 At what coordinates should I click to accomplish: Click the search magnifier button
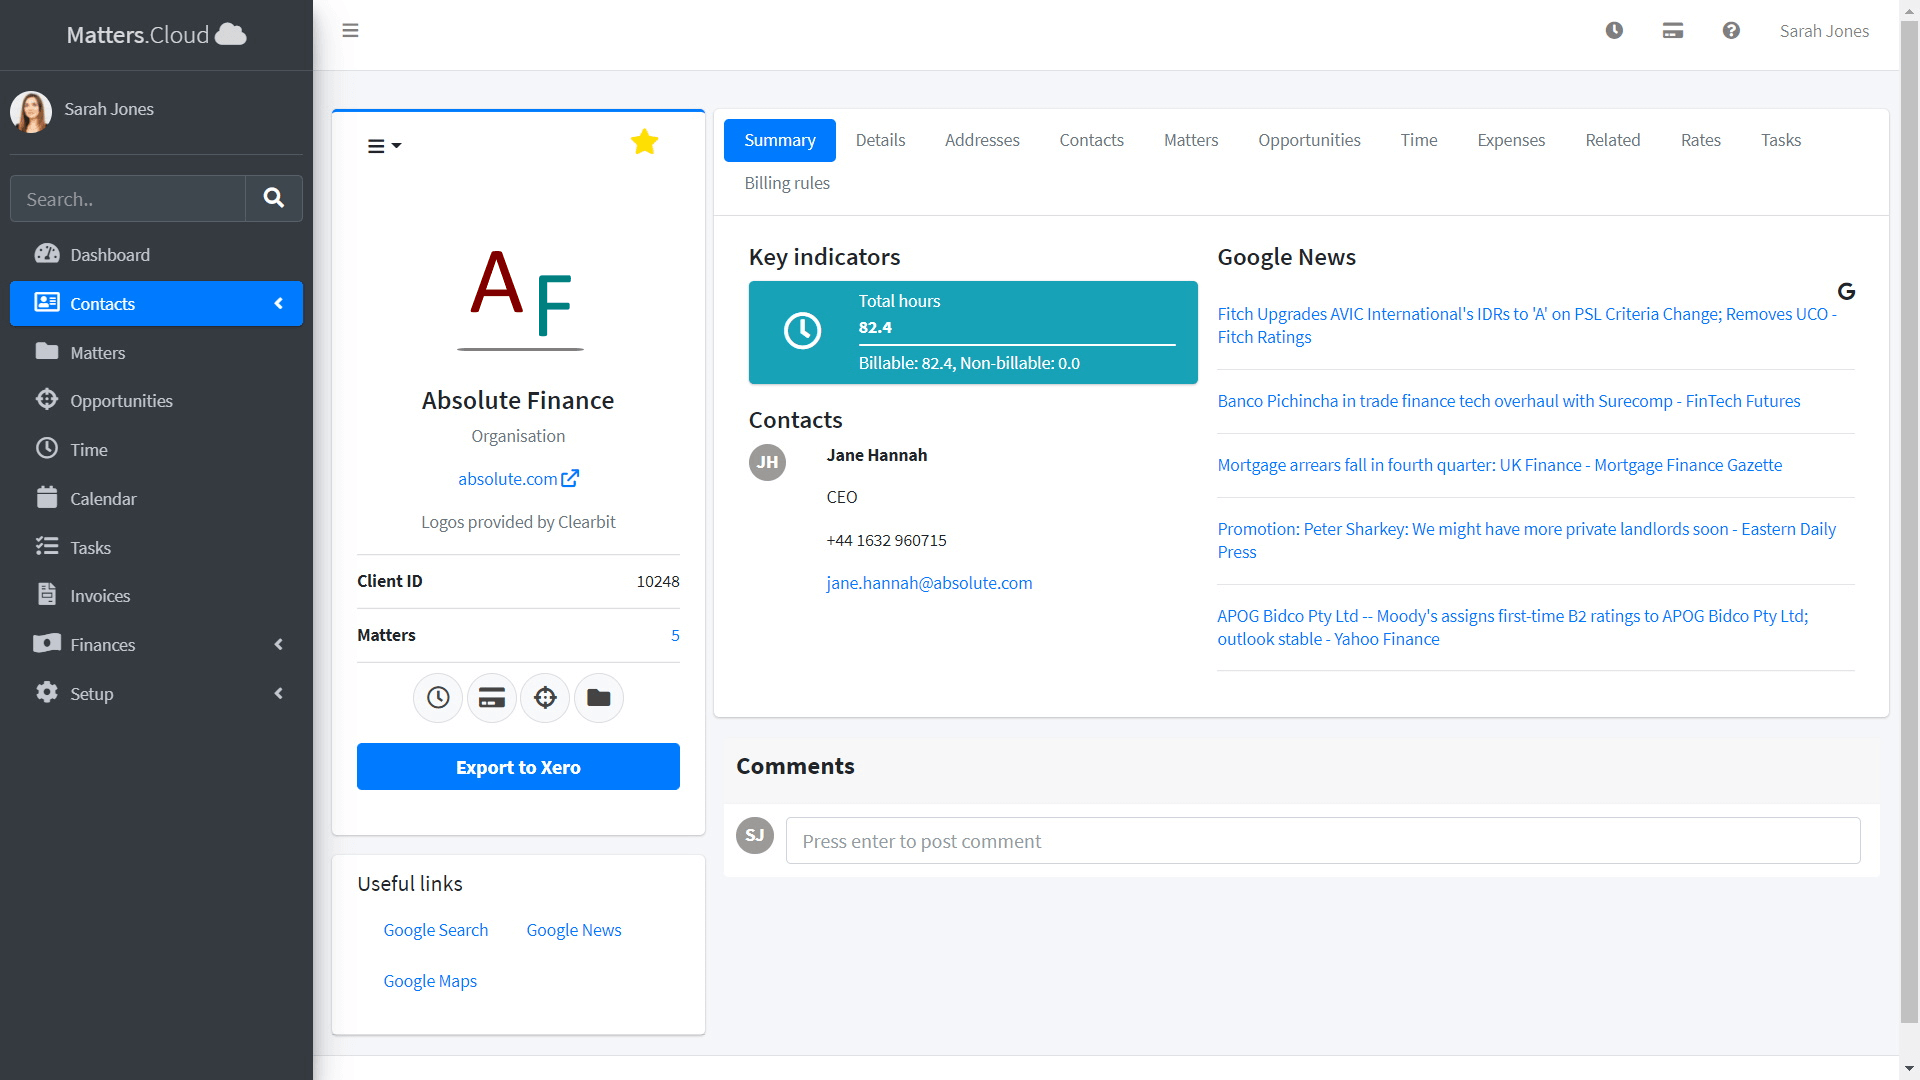click(273, 198)
